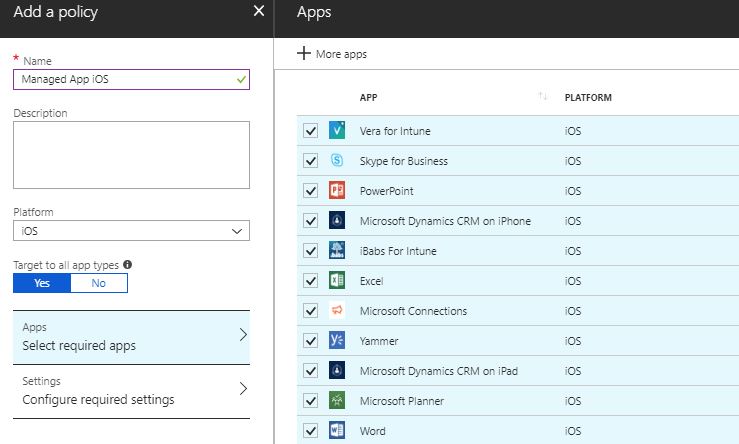Image resolution: width=739 pixels, height=444 pixels.
Task: Click the PowerPoint app icon
Action: [x=337, y=190]
